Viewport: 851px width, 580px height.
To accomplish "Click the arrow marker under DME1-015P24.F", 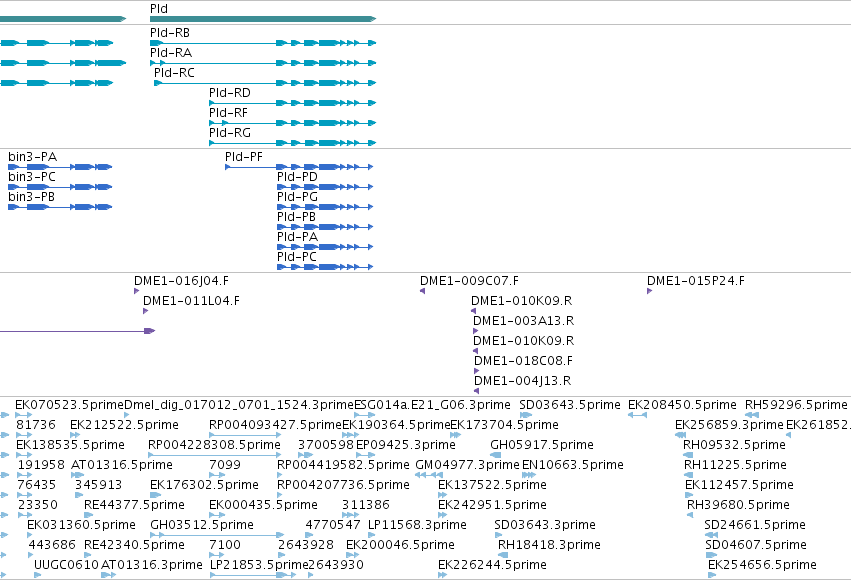I will pos(649,291).
